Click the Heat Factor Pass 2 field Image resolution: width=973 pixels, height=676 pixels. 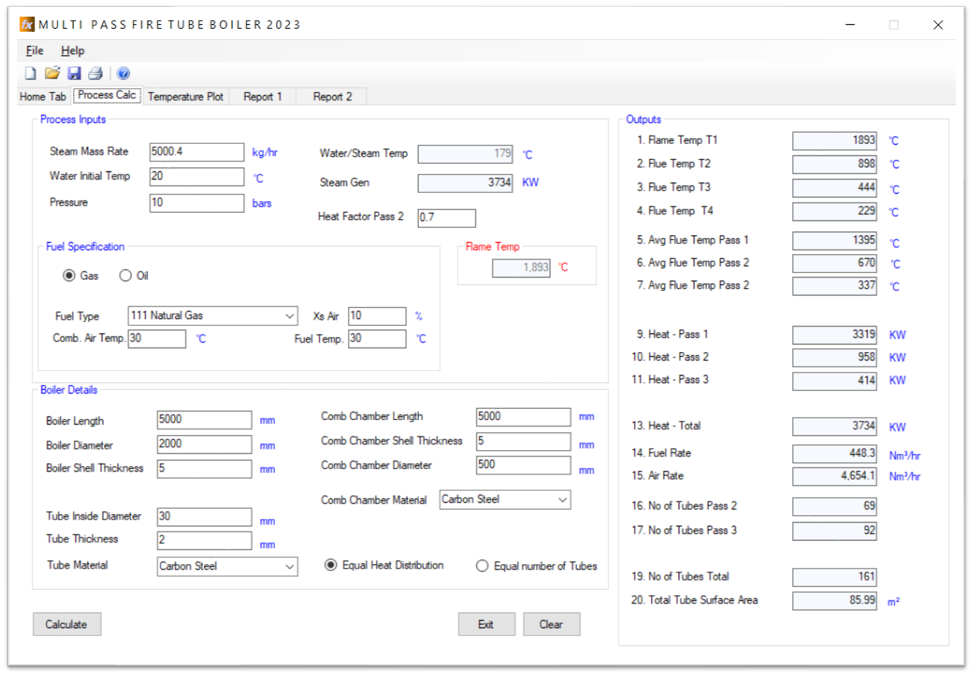pyautogui.click(x=447, y=218)
